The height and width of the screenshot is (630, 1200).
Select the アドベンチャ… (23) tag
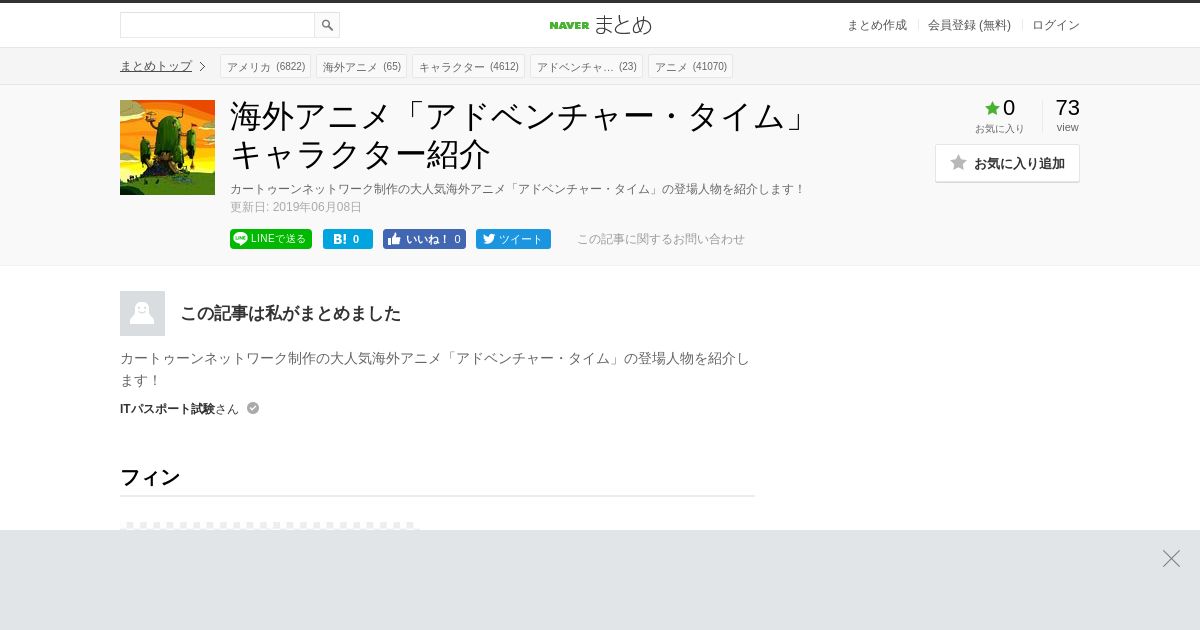pyautogui.click(x=586, y=66)
